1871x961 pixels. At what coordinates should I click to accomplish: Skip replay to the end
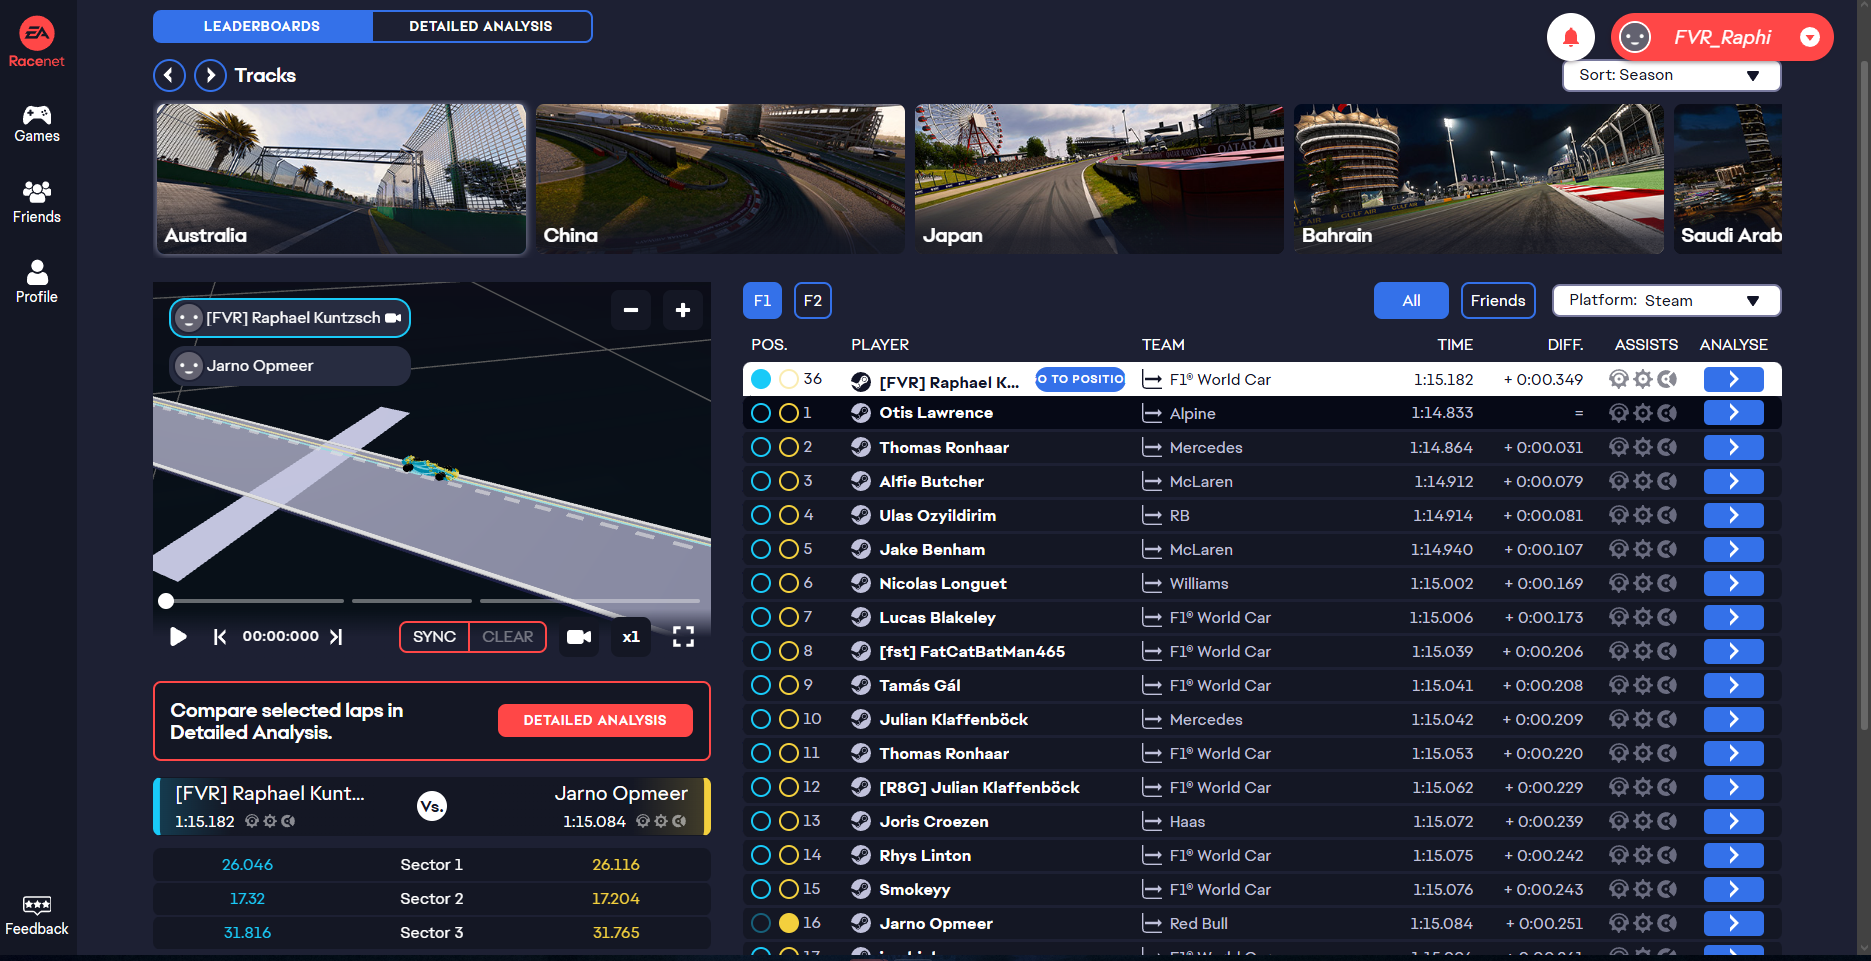click(336, 637)
